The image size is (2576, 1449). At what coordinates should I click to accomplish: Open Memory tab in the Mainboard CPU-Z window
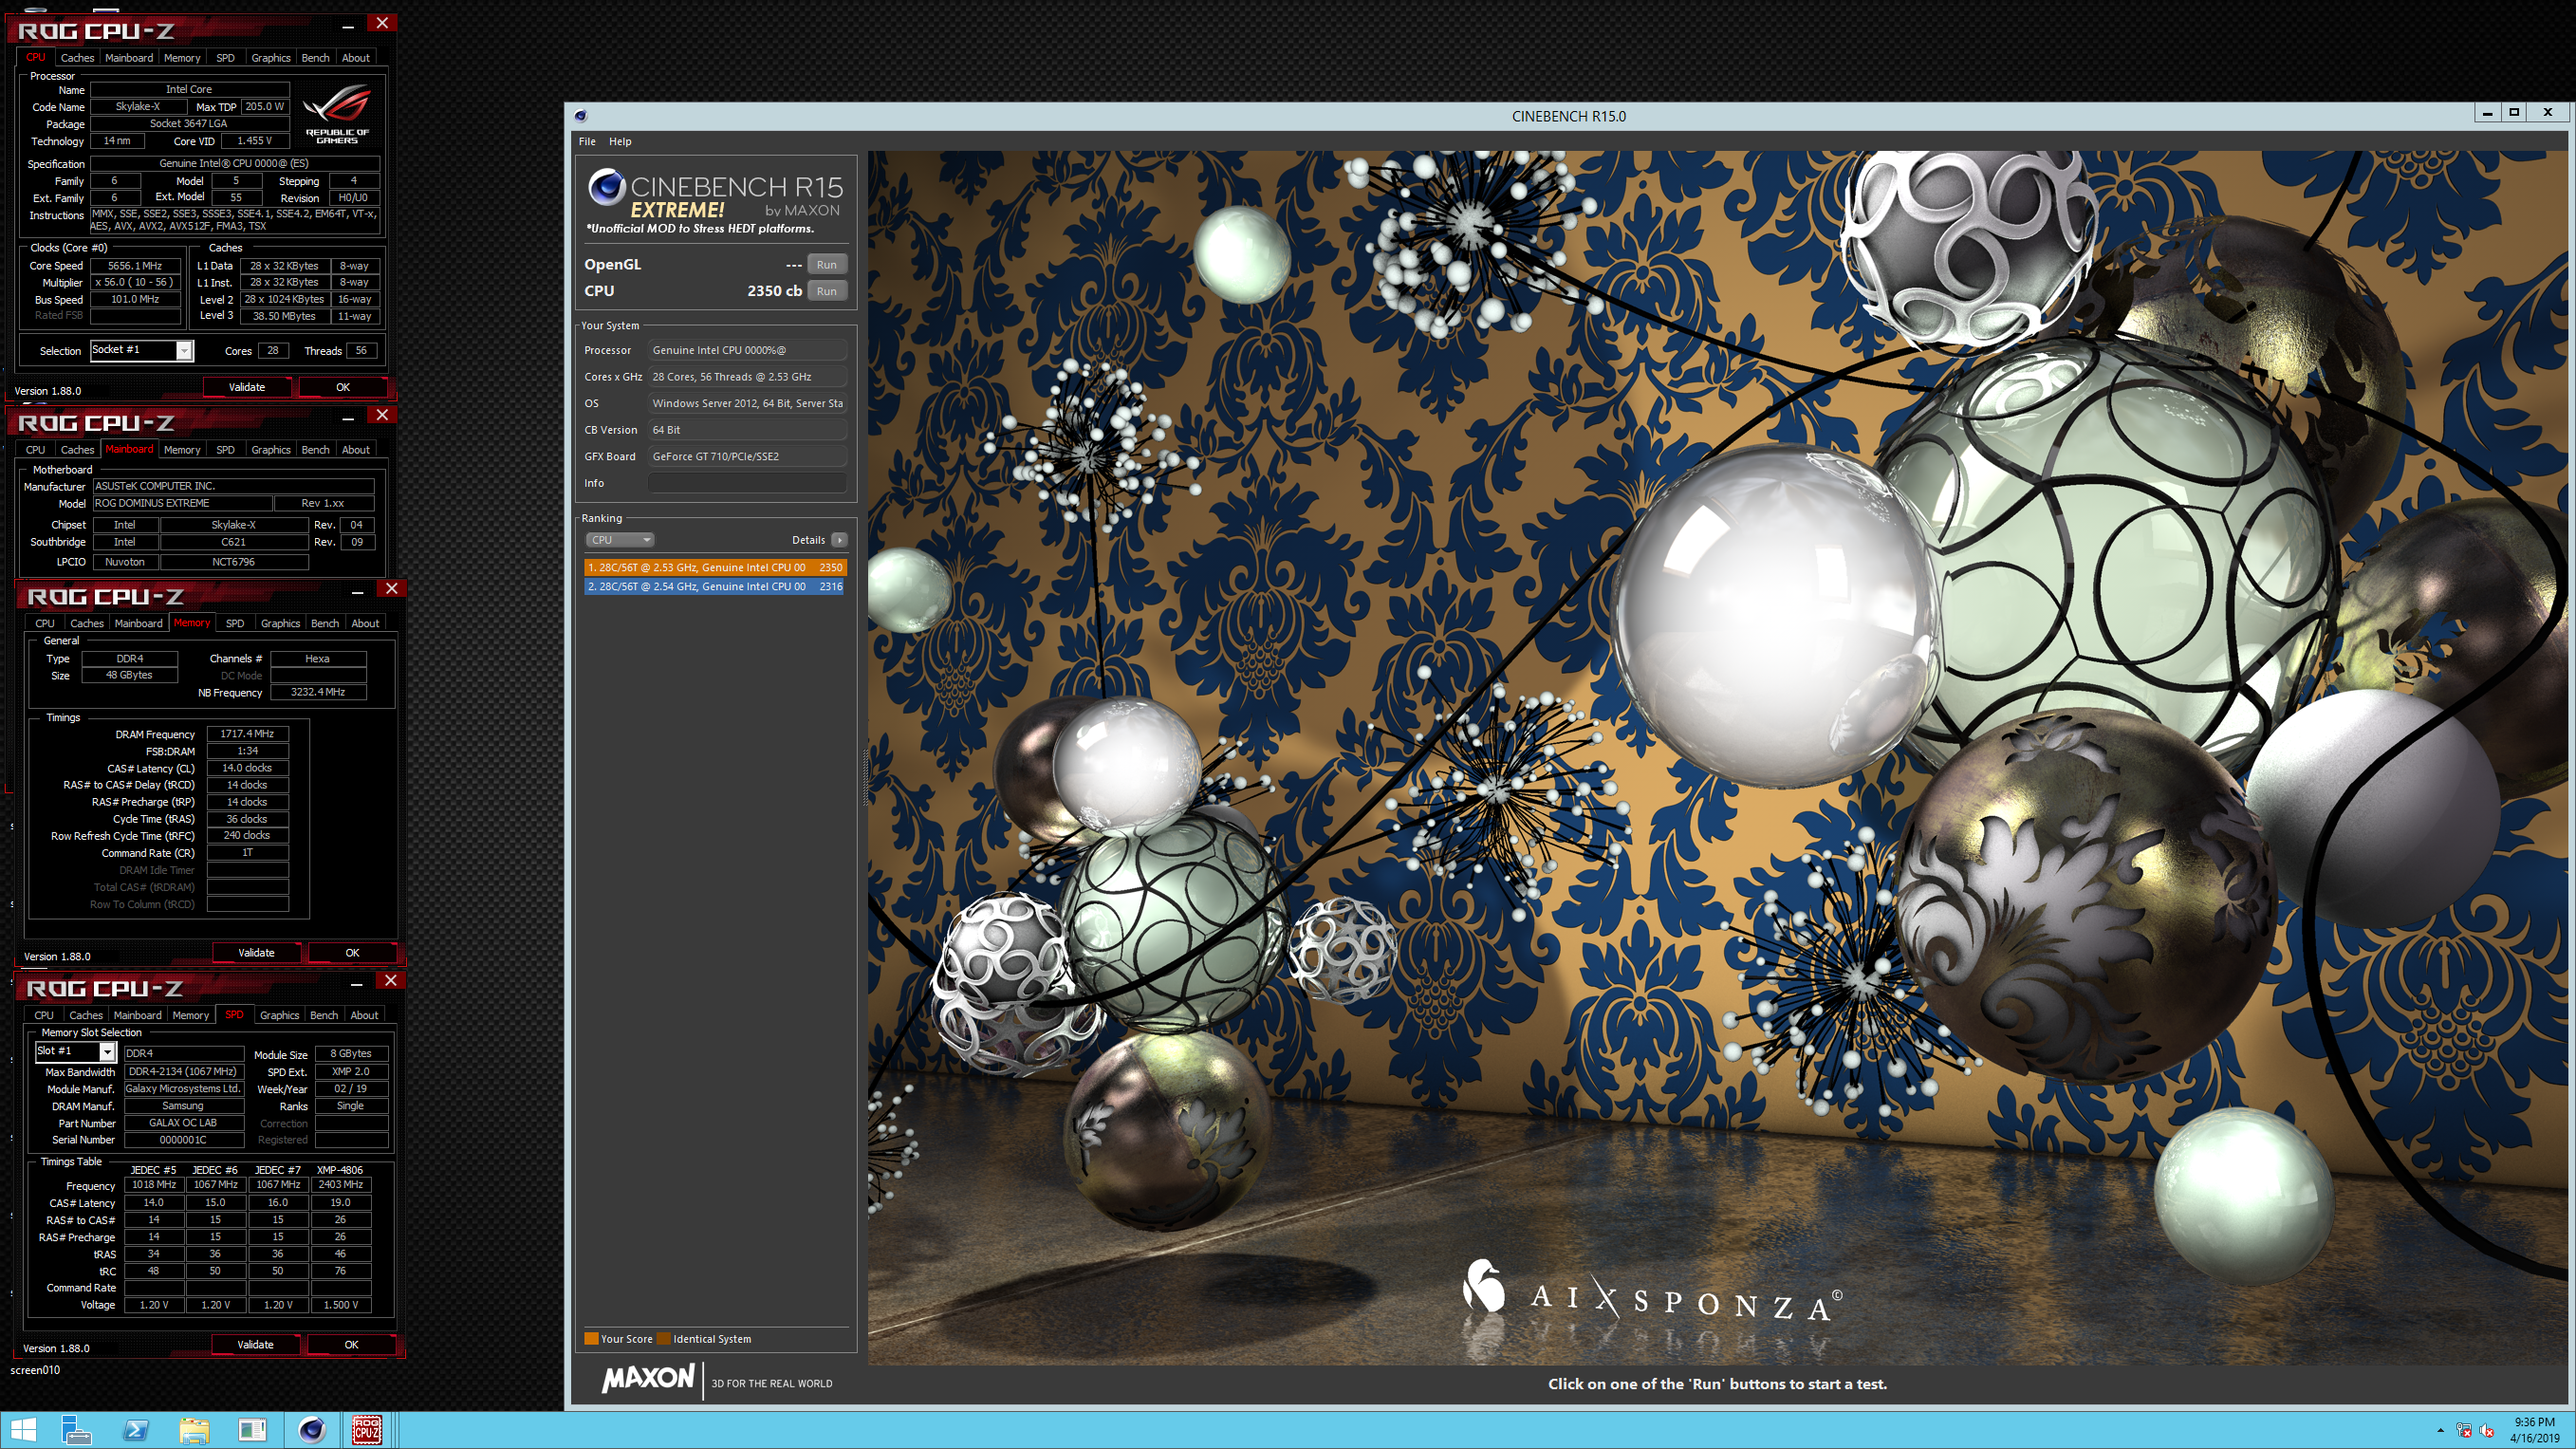tap(182, 450)
